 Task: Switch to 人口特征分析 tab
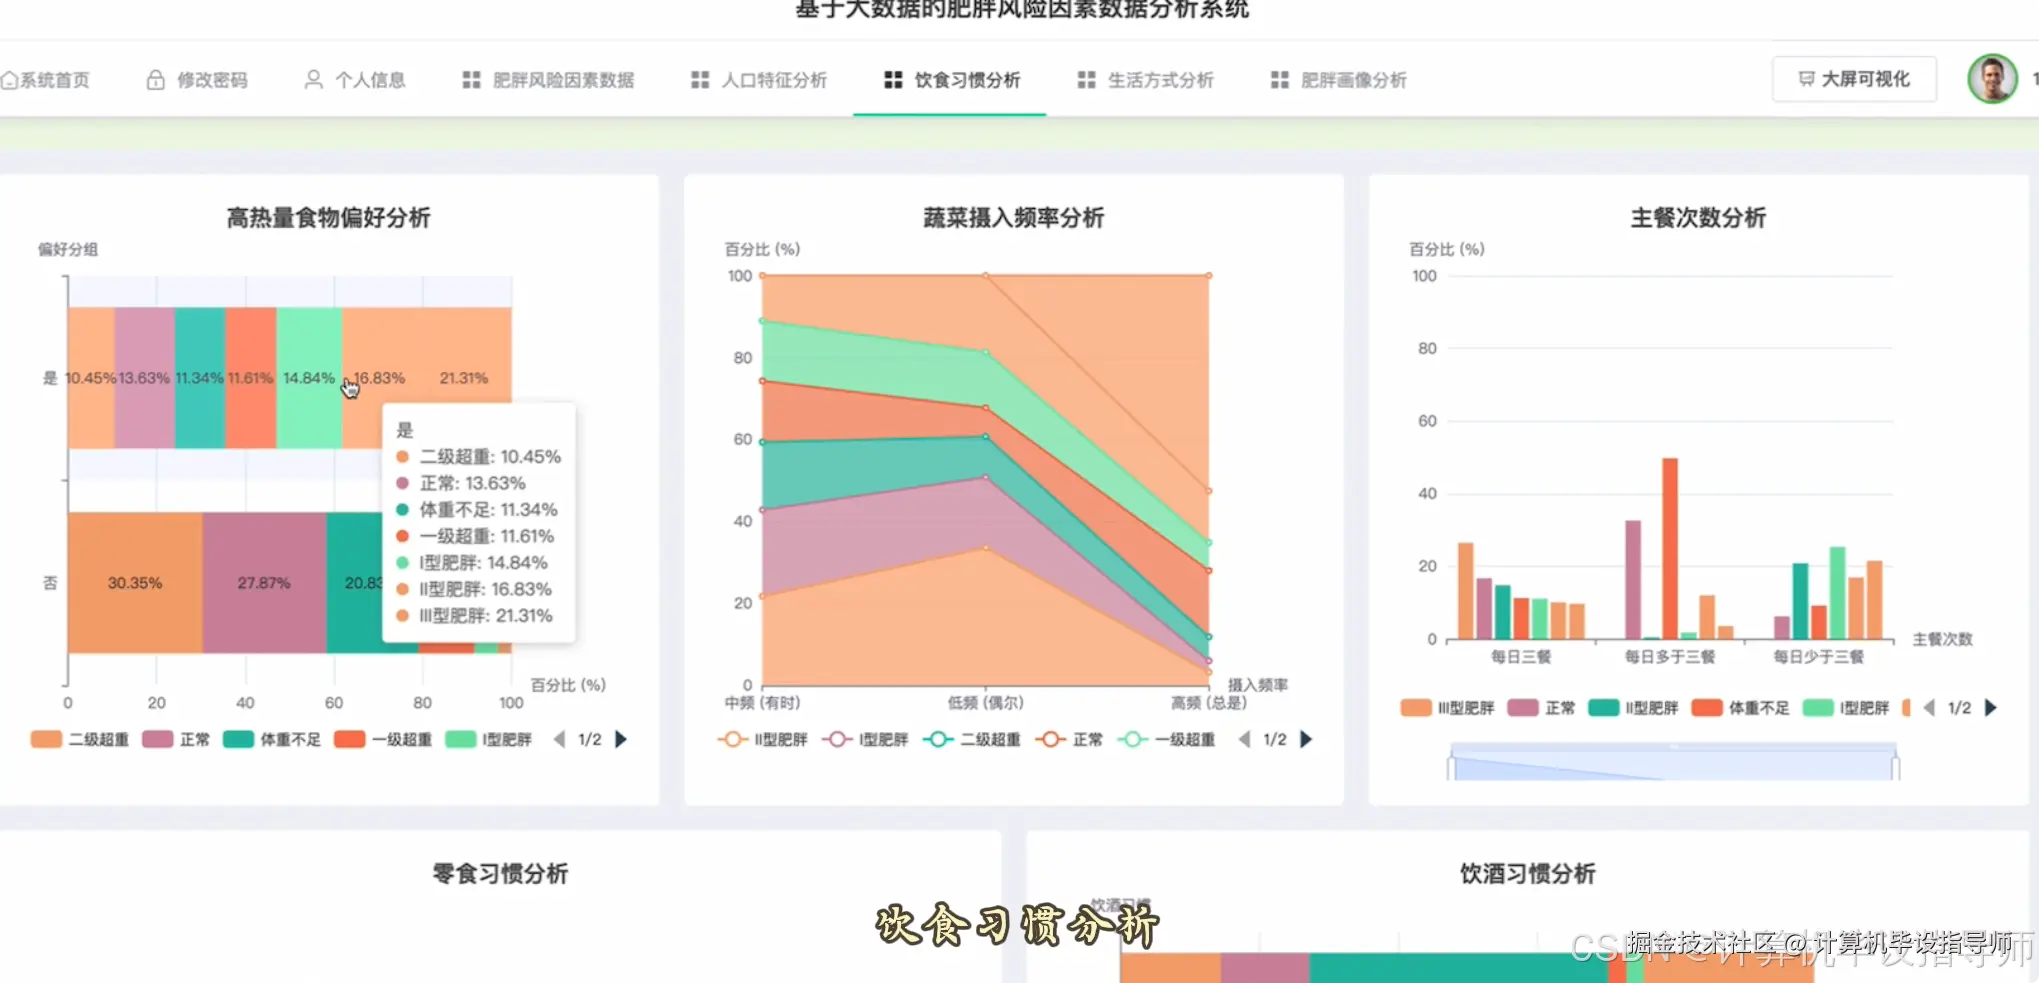pyautogui.click(x=759, y=80)
